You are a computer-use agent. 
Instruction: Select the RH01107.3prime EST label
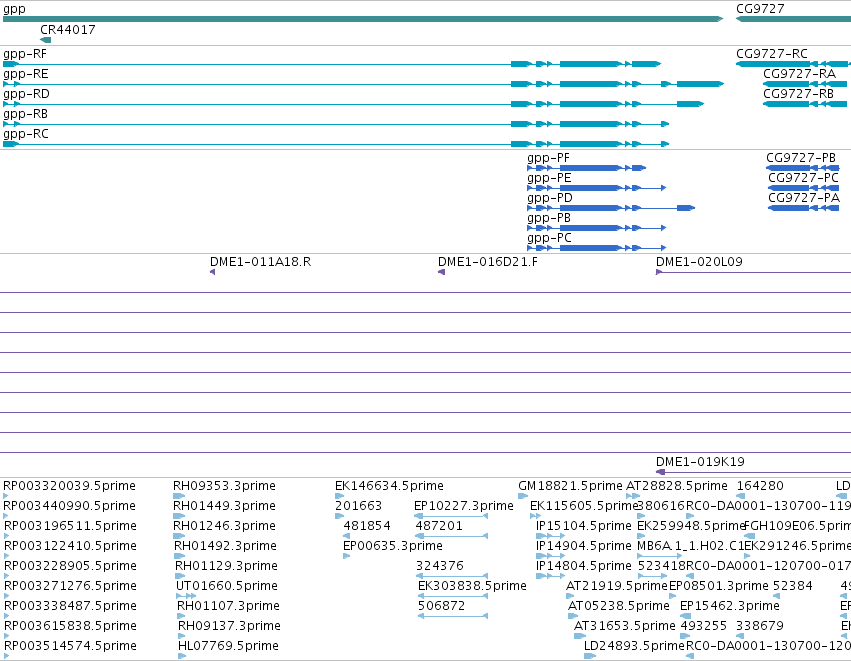point(228,606)
